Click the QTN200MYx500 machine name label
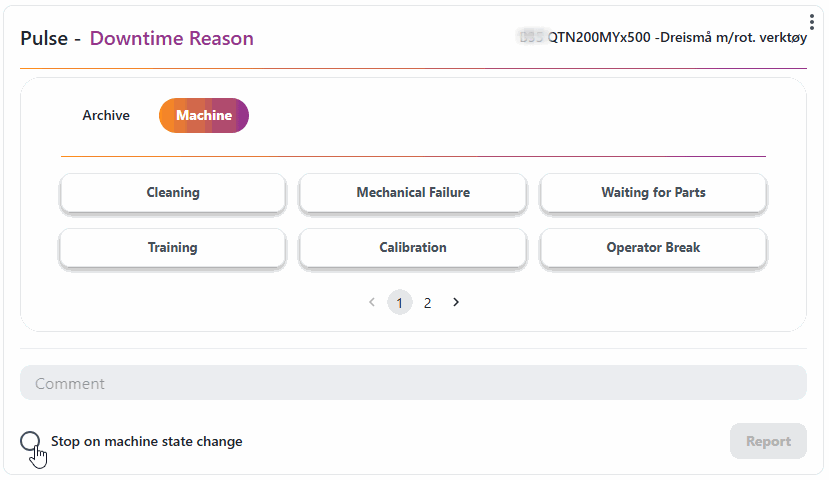829x480 pixels. coord(677,37)
